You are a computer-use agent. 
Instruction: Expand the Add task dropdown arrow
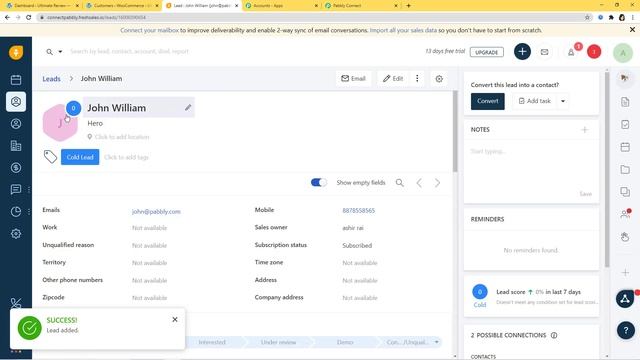click(x=563, y=101)
